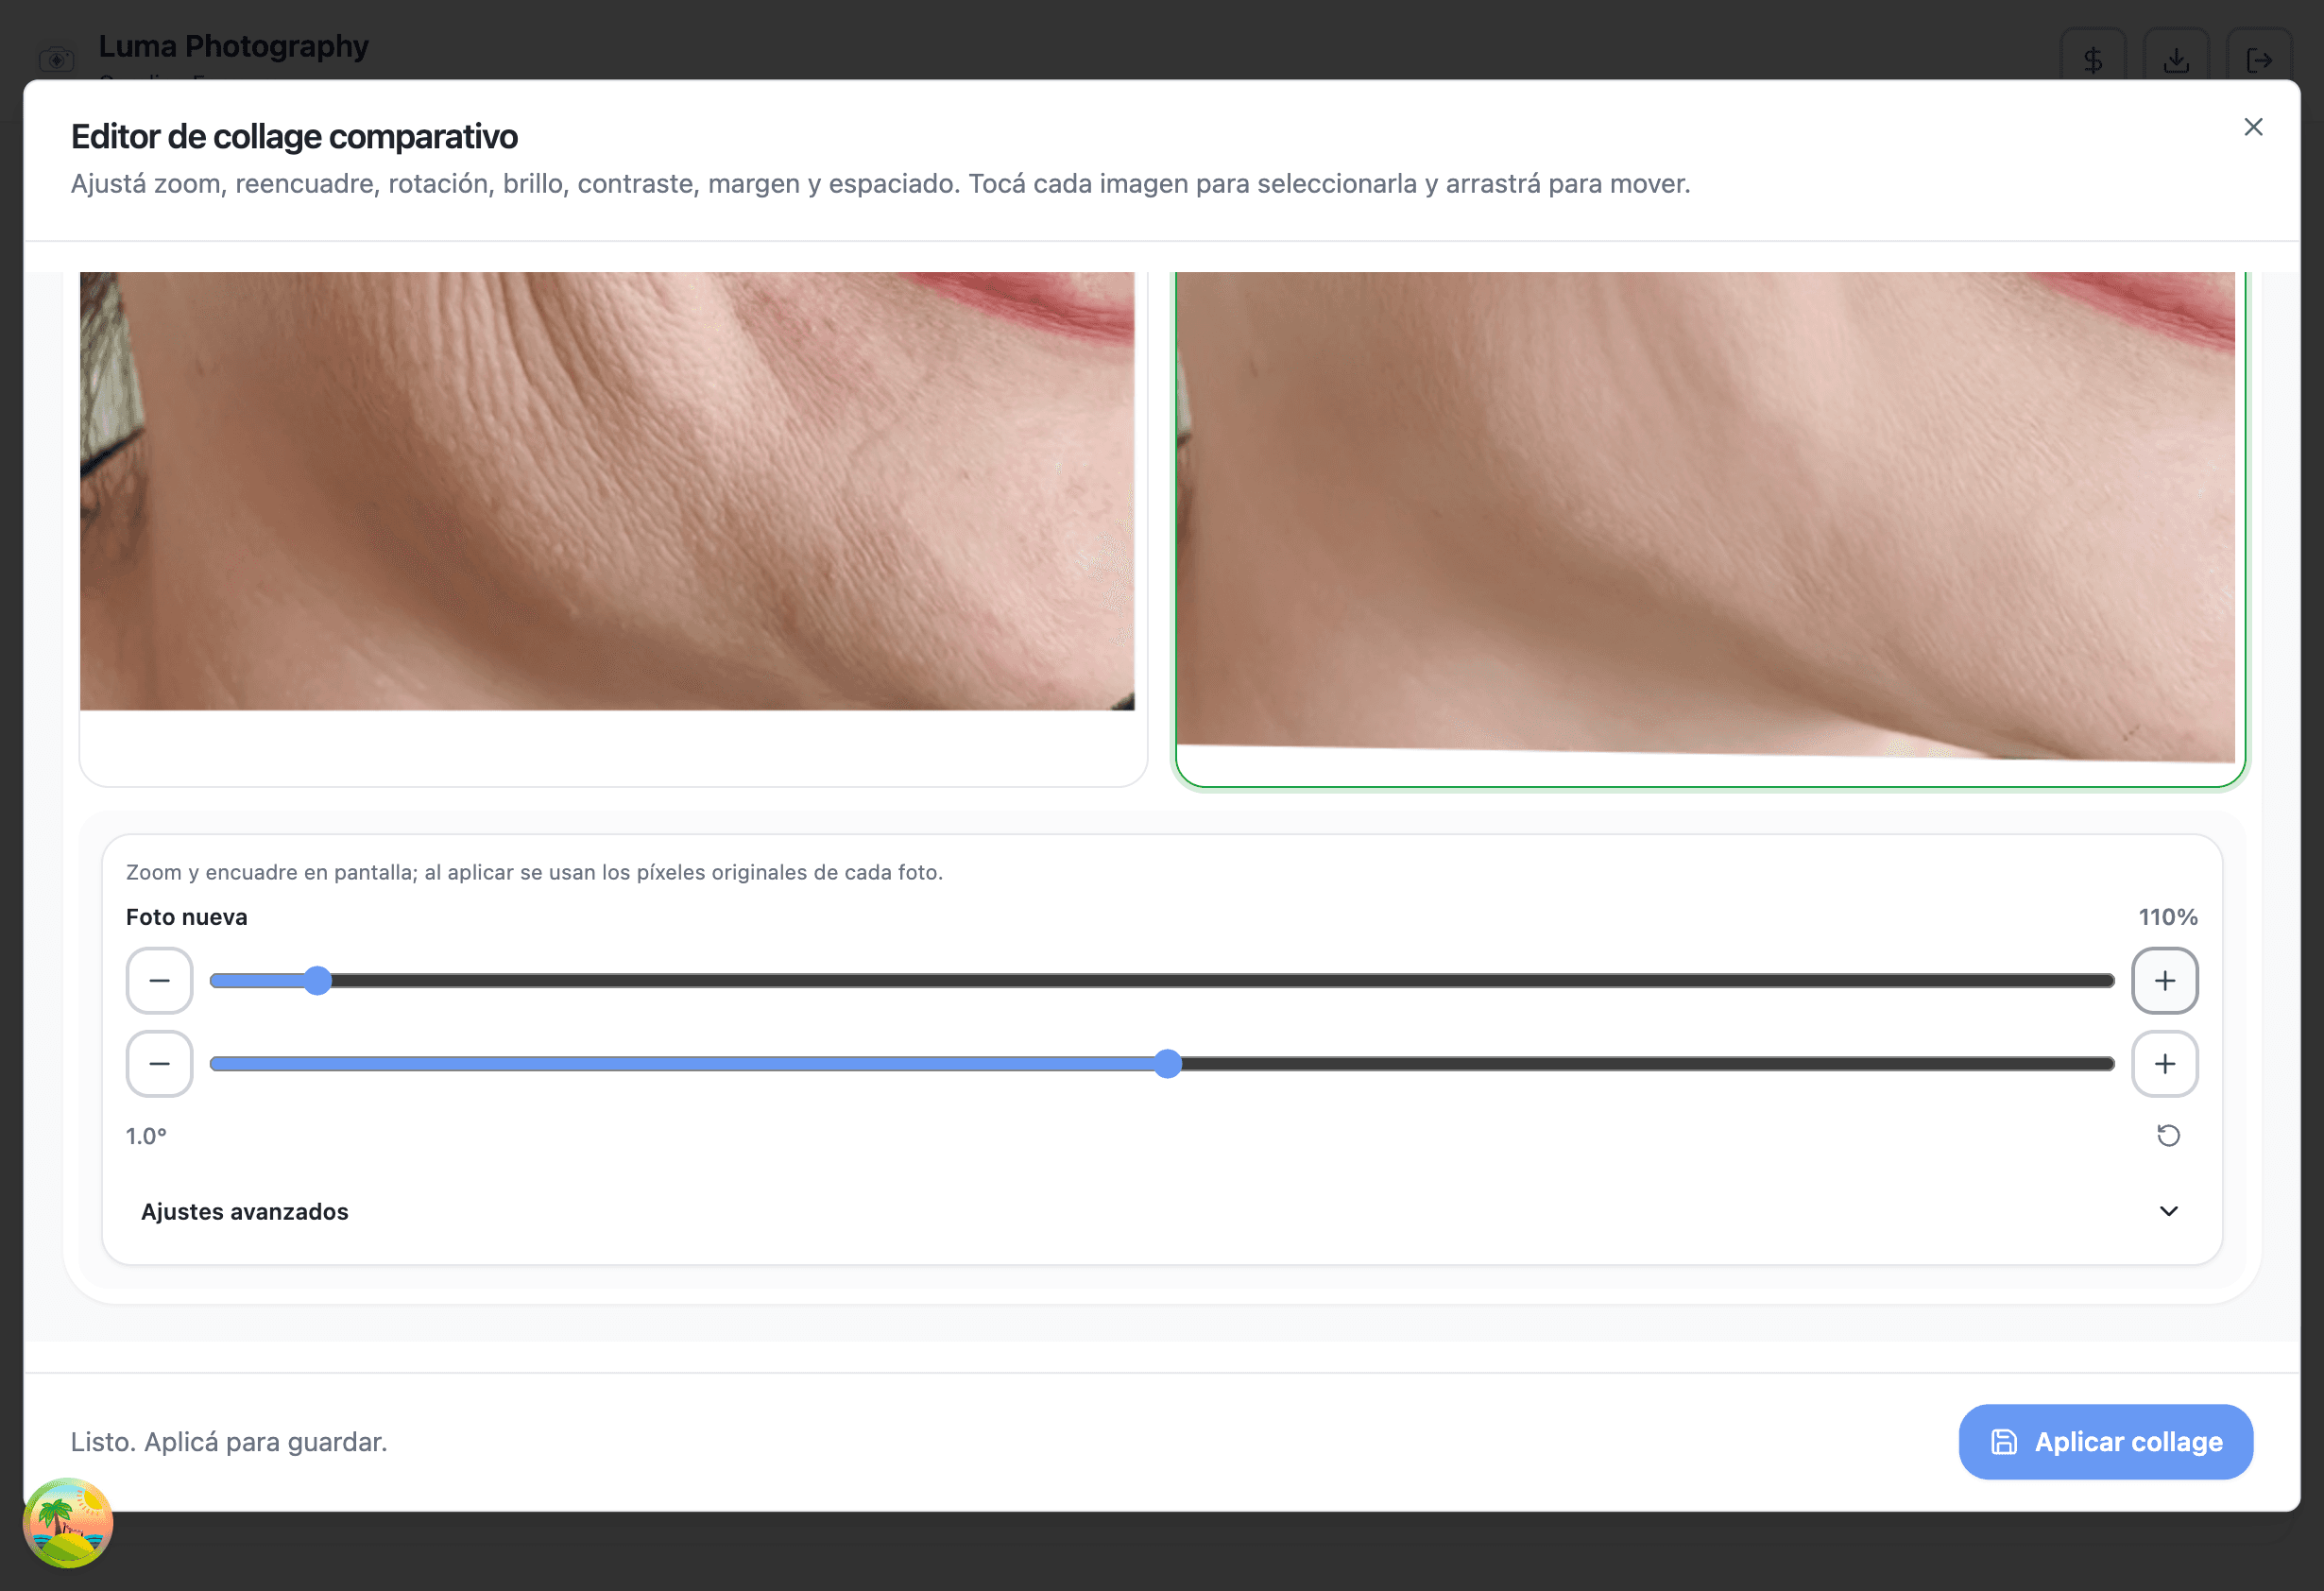
Task: Click the 'Listo. Aplicá para guardar.' status
Action: 229,1442
